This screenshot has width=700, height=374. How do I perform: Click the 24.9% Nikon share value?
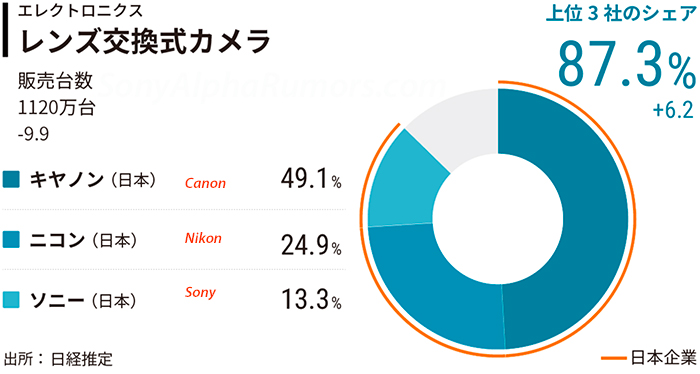311,245
